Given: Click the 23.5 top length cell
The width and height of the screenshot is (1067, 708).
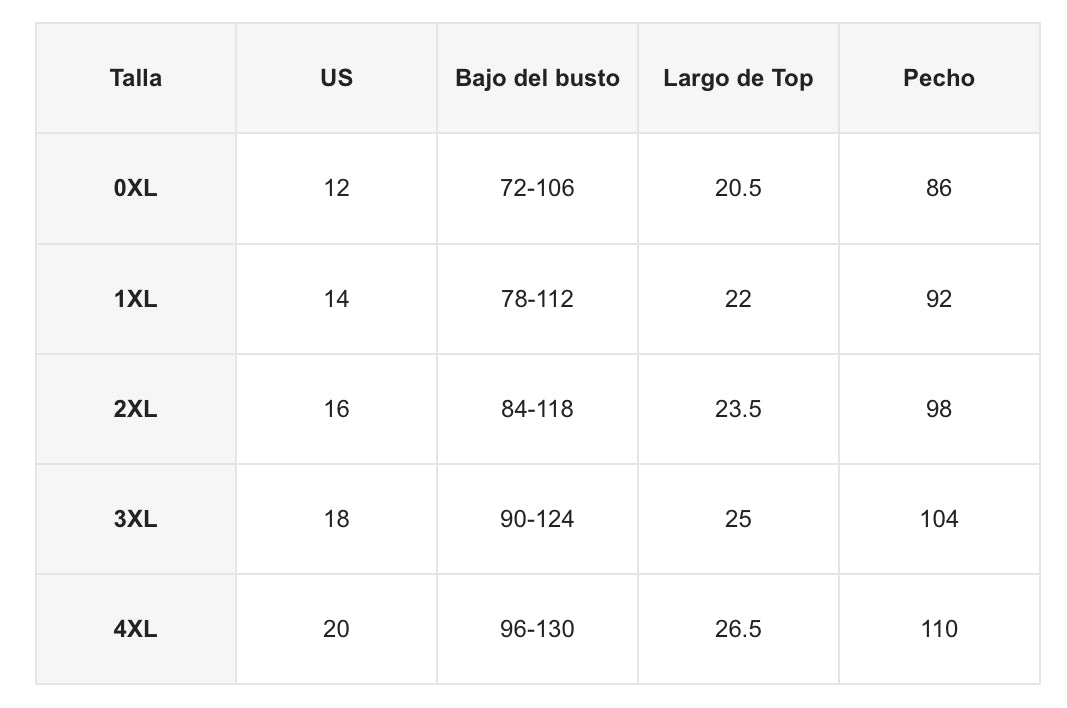Looking at the screenshot, I should click(x=738, y=409).
